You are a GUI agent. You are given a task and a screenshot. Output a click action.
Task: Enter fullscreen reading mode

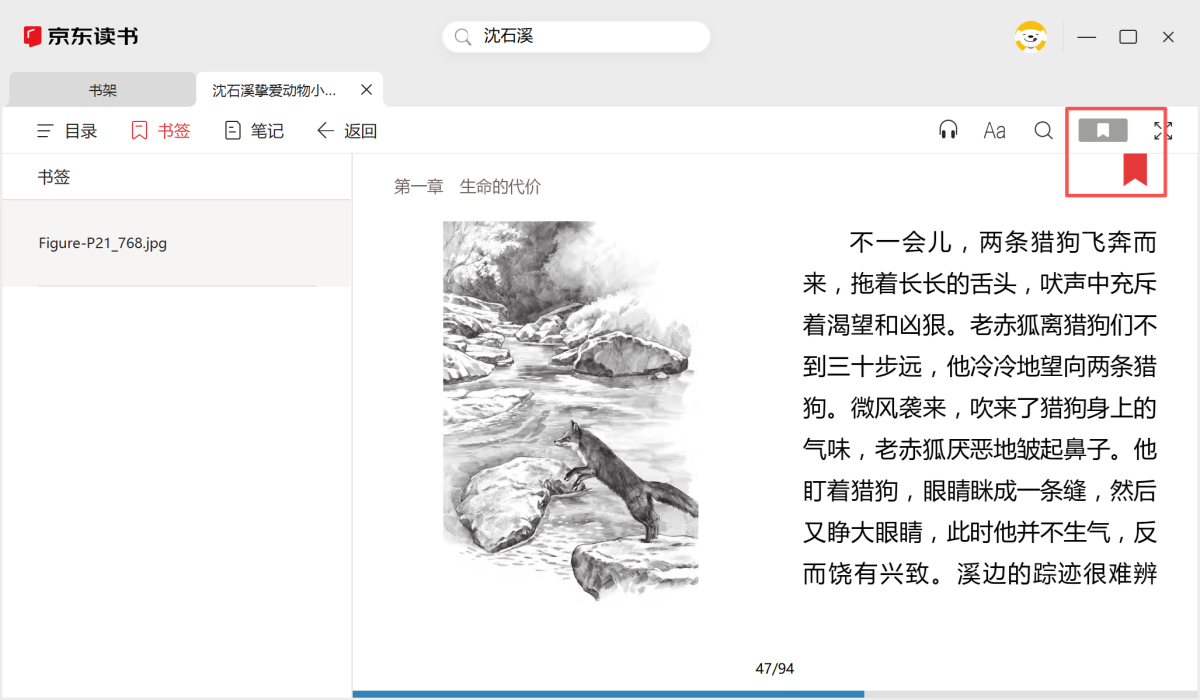tap(1162, 130)
